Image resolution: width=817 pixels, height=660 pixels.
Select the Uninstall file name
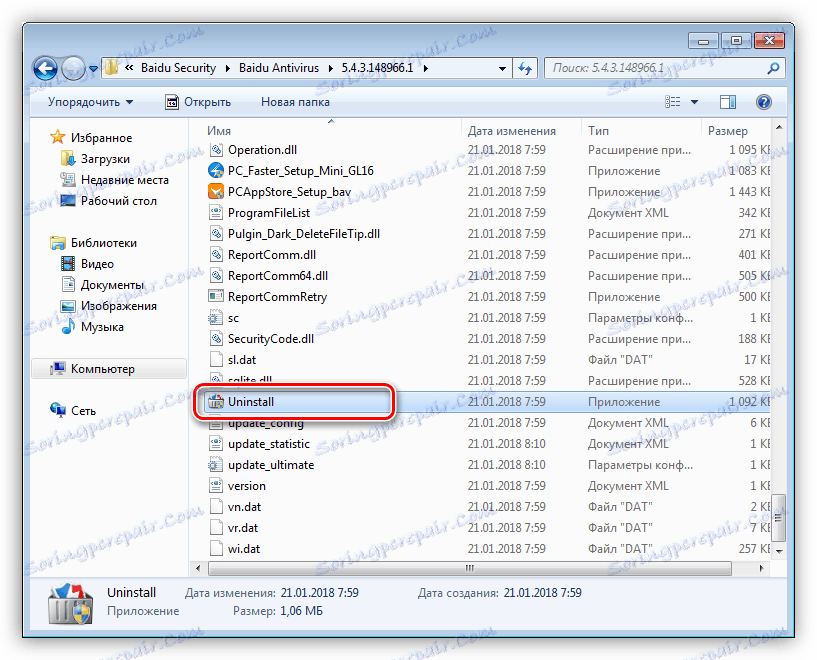(251, 402)
